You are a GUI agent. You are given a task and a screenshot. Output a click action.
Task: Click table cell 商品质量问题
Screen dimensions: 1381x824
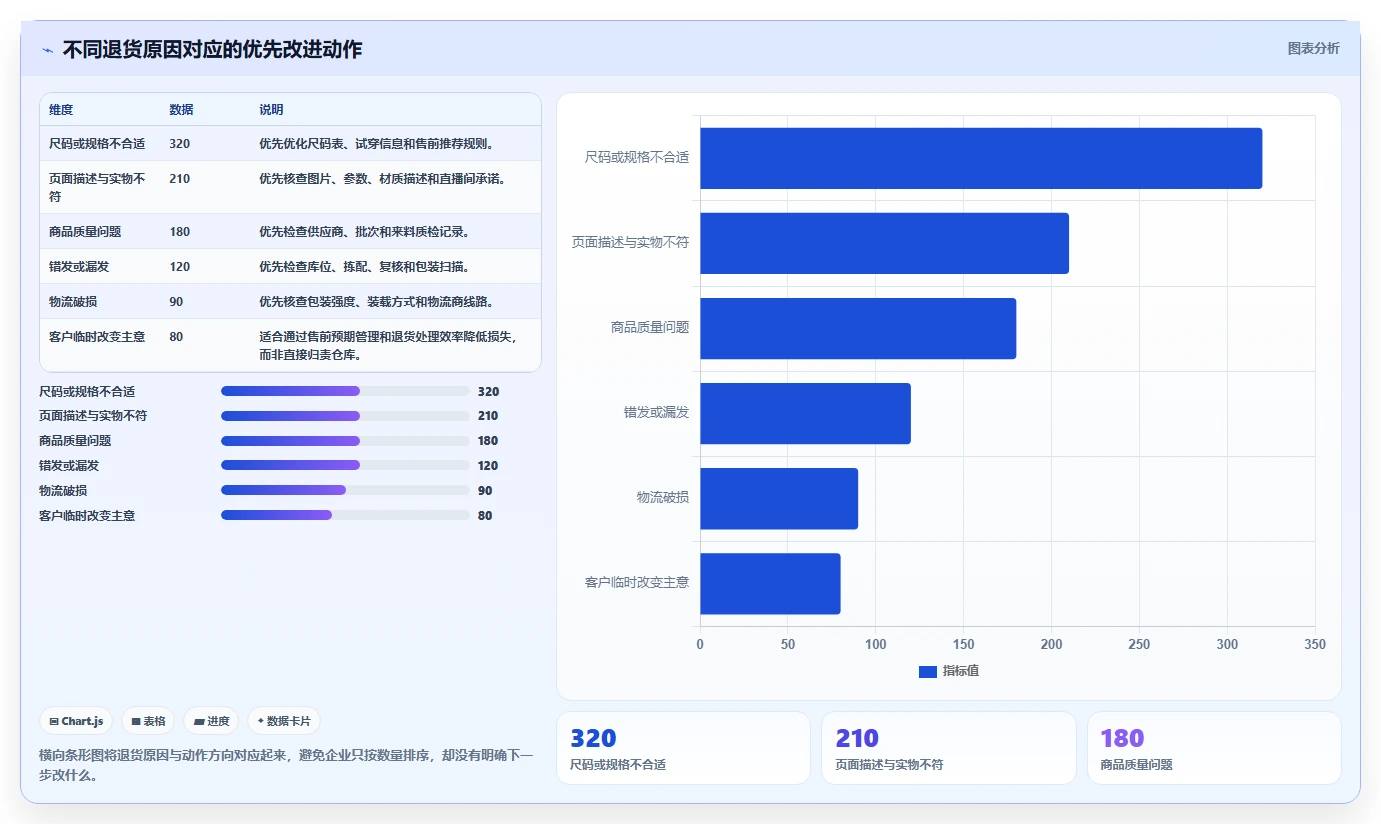[x=85, y=232]
